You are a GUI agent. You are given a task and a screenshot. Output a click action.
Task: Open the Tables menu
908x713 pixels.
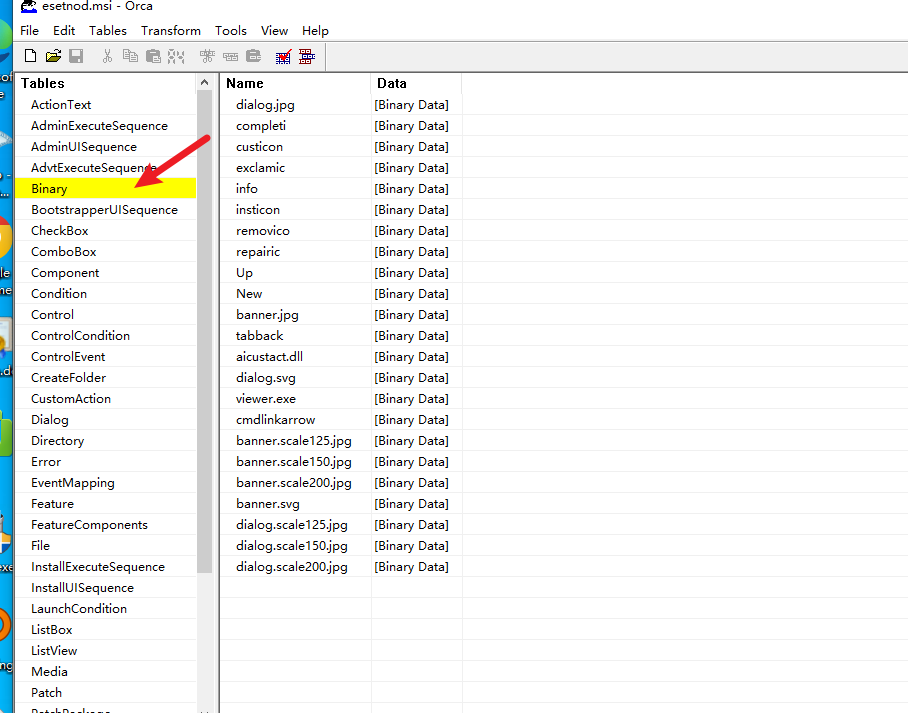(x=108, y=31)
